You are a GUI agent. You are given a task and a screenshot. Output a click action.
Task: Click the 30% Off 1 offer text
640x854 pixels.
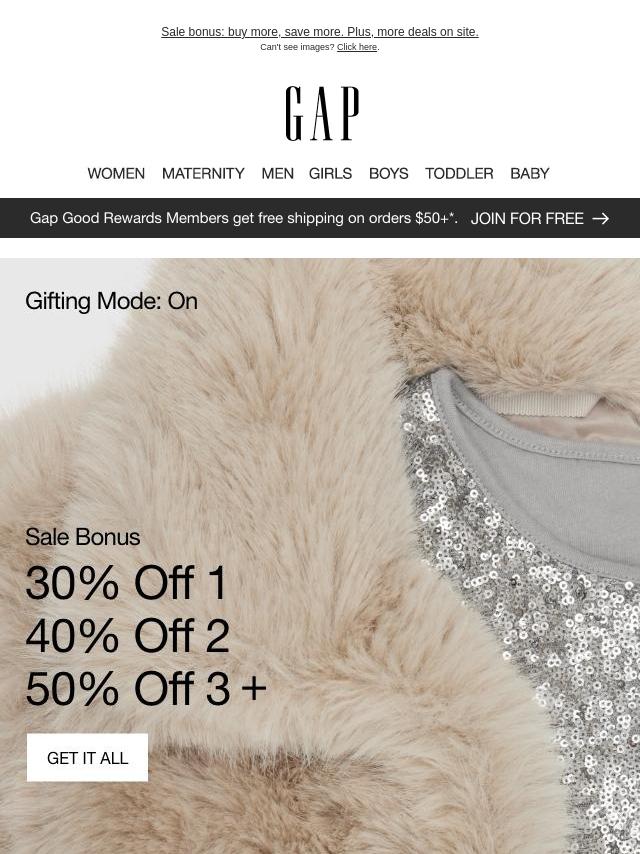click(x=126, y=583)
